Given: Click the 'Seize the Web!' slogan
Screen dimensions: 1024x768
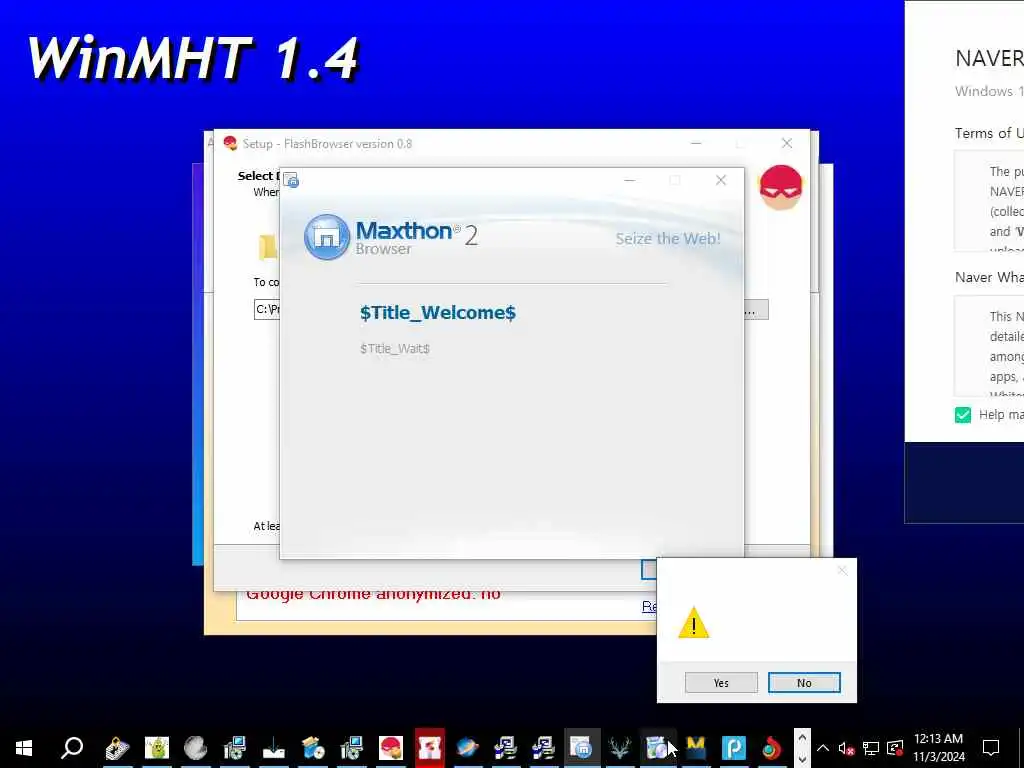Looking at the screenshot, I should pyautogui.click(x=667, y=238).
